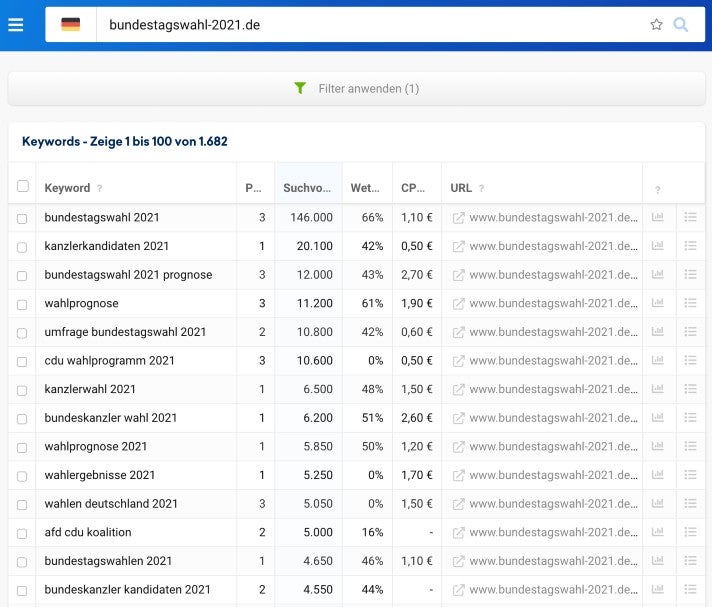Click help icon next to Keyword header
The height and width of the screenshot is (607, 712).
pos(100,188)
